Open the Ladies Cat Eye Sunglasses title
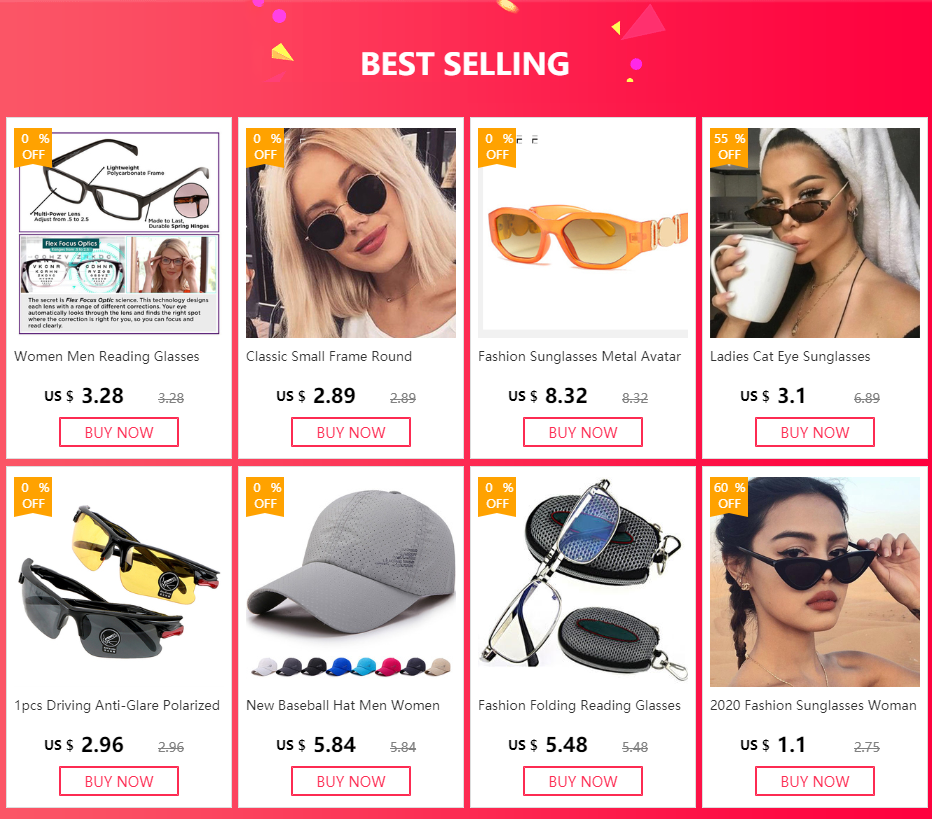932x819 pixels. coord(790,357)
